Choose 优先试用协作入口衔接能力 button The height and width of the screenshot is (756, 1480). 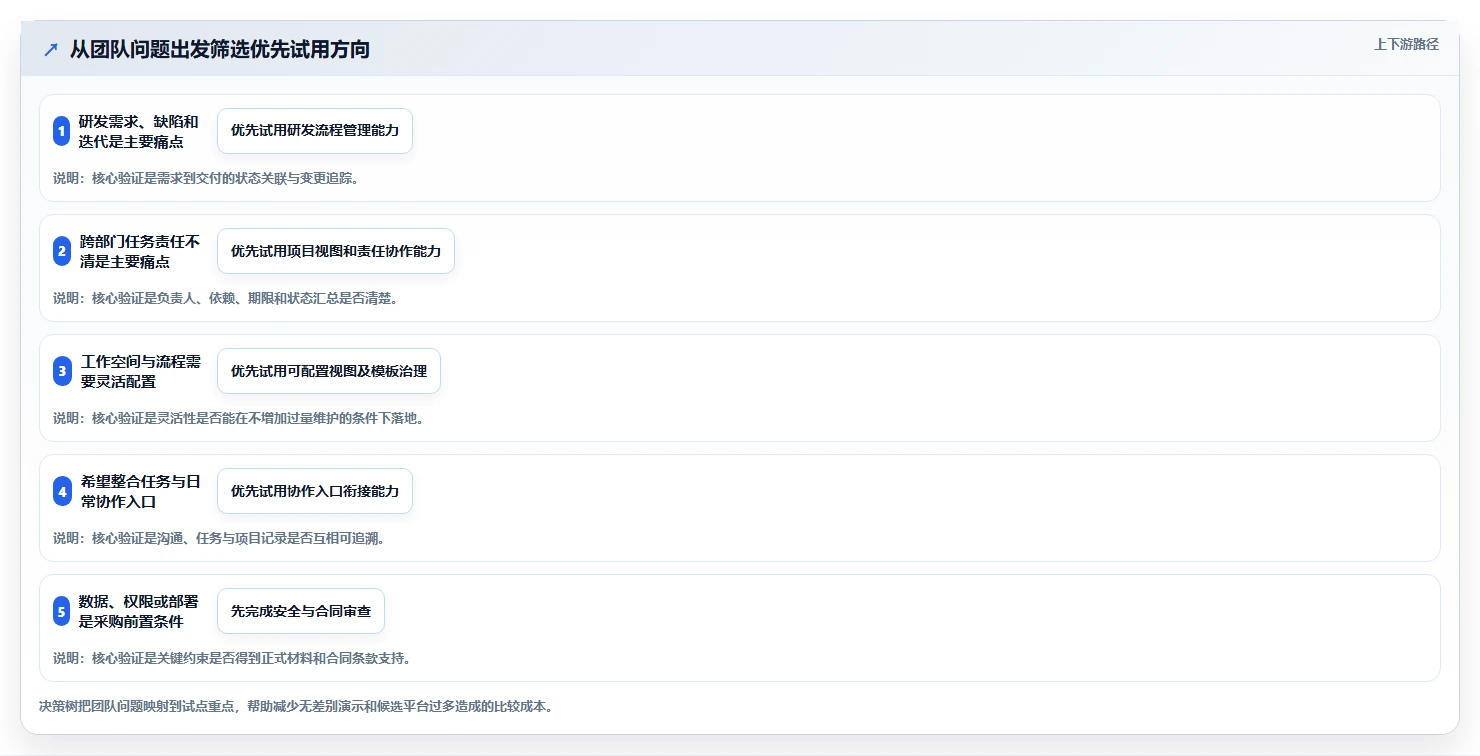click(x=315, y=491)
